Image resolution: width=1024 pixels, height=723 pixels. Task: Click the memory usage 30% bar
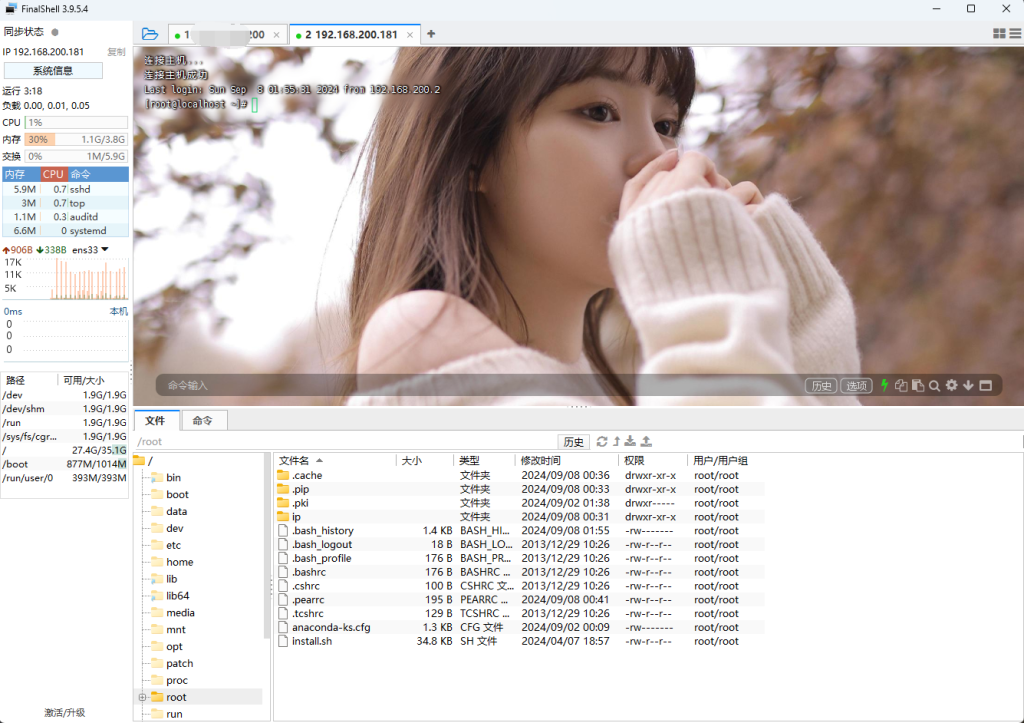click(76, 139)
